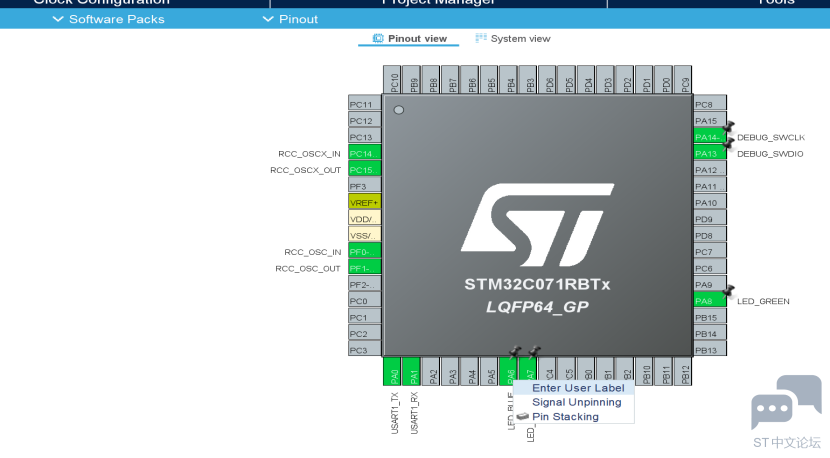
Task: Select unassigned pin PC13
Action: coord(364,137)
